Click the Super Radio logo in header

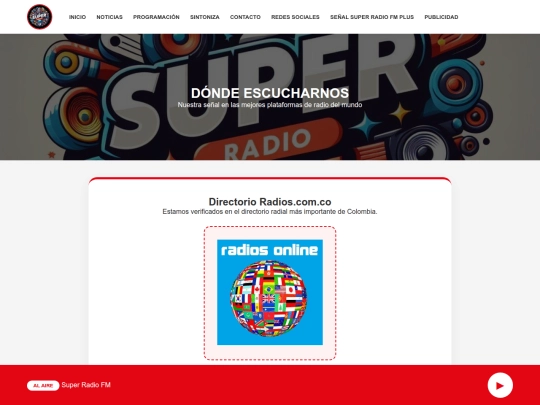click(x=40, y=17)
